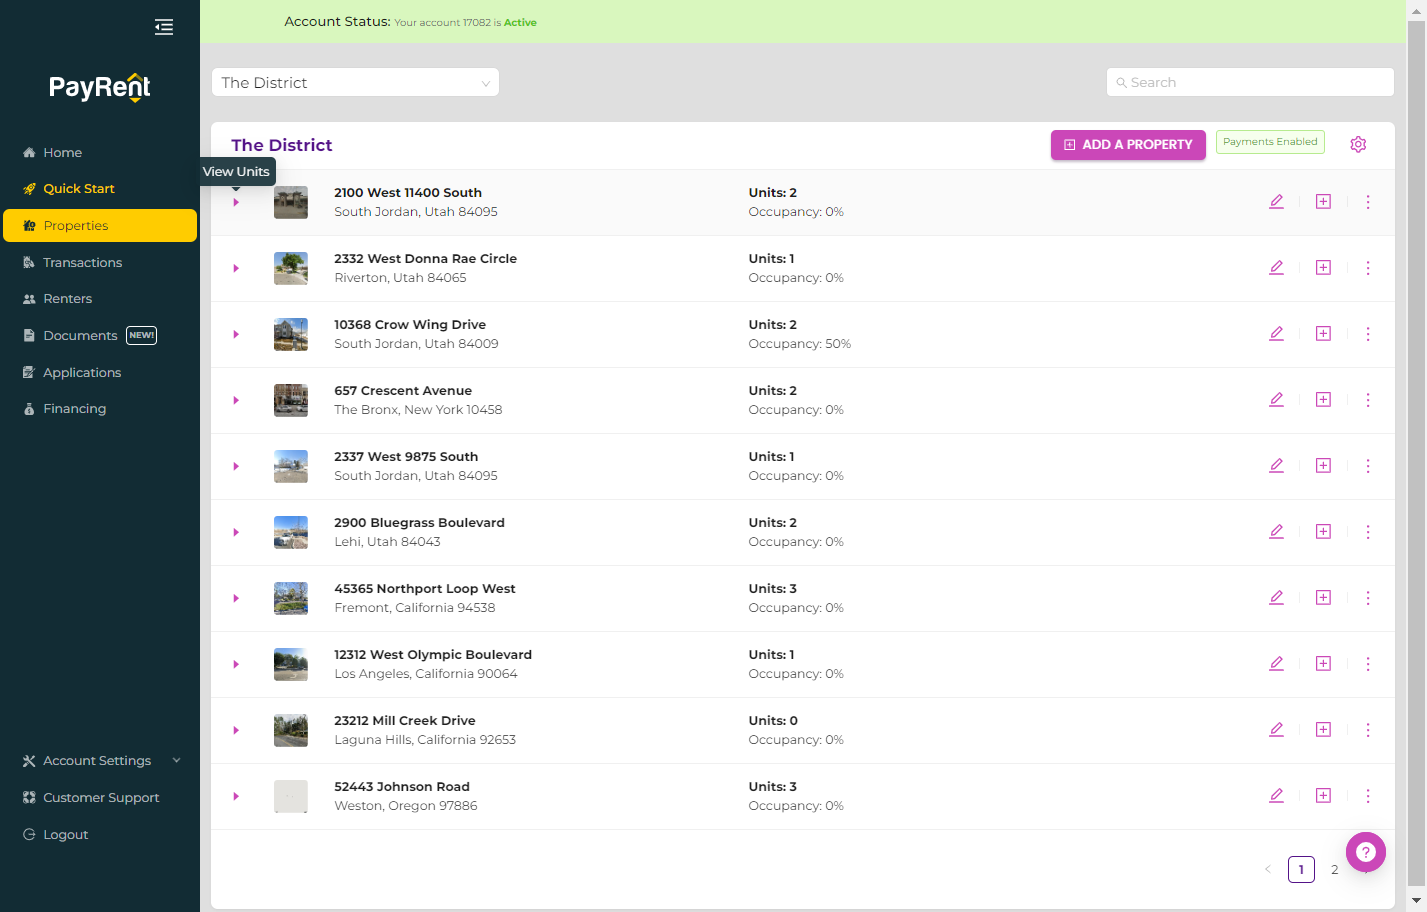Go to page 2 of properties
This screenshot has width=1427, height=912.
pyautogui.click(x=1334, y=870)
